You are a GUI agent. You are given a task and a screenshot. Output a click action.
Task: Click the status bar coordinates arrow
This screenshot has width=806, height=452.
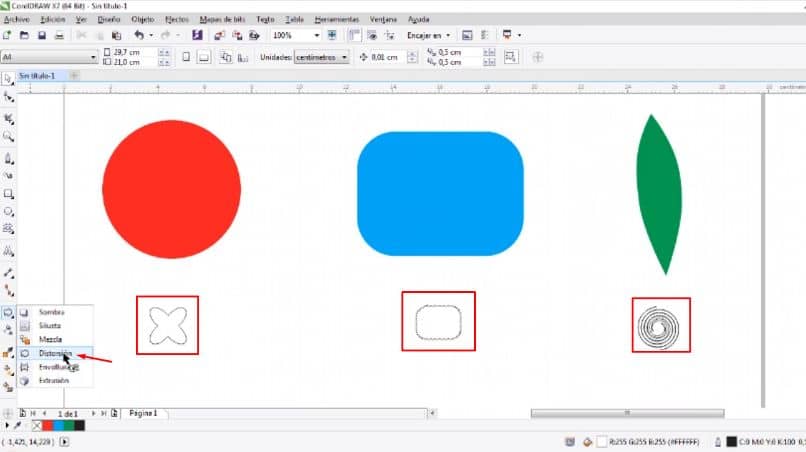click(64, 442)
